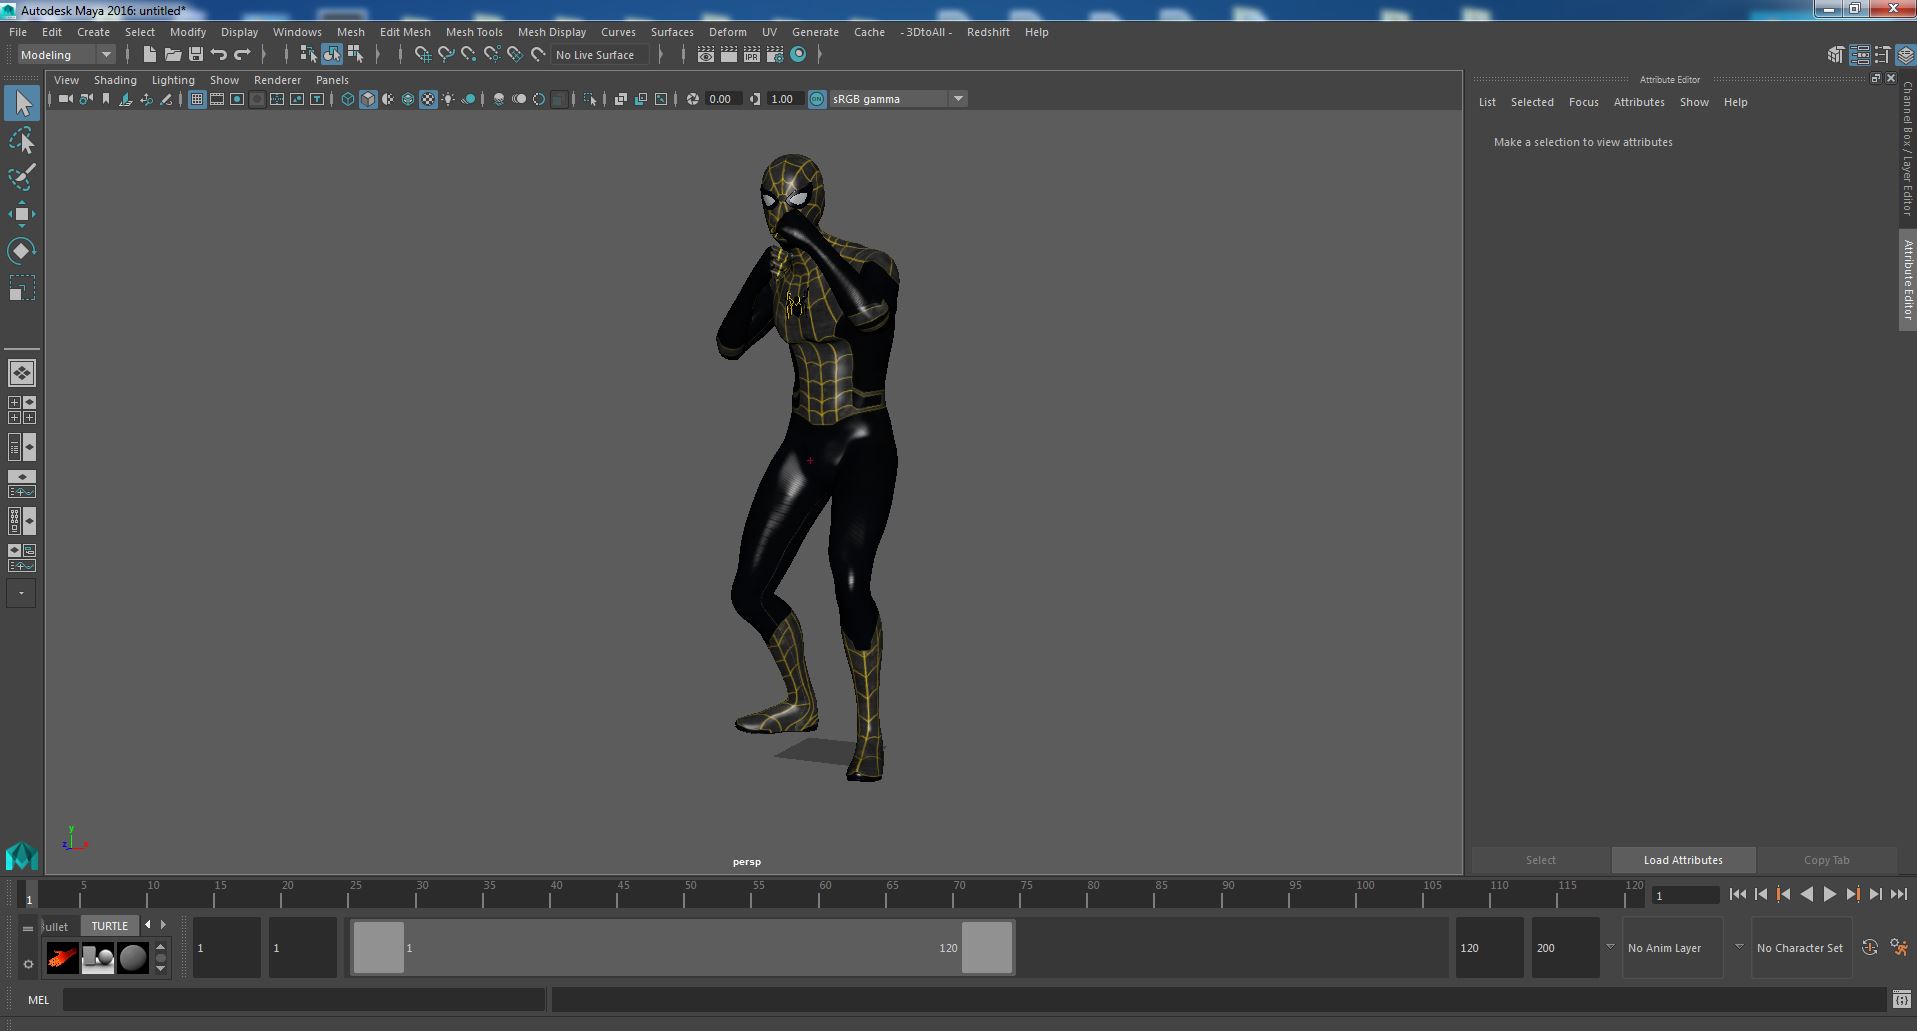This screenshot has height=1031, width=1917.
Task: Select by hierarchy mode icon
Action: click(308, 54)
